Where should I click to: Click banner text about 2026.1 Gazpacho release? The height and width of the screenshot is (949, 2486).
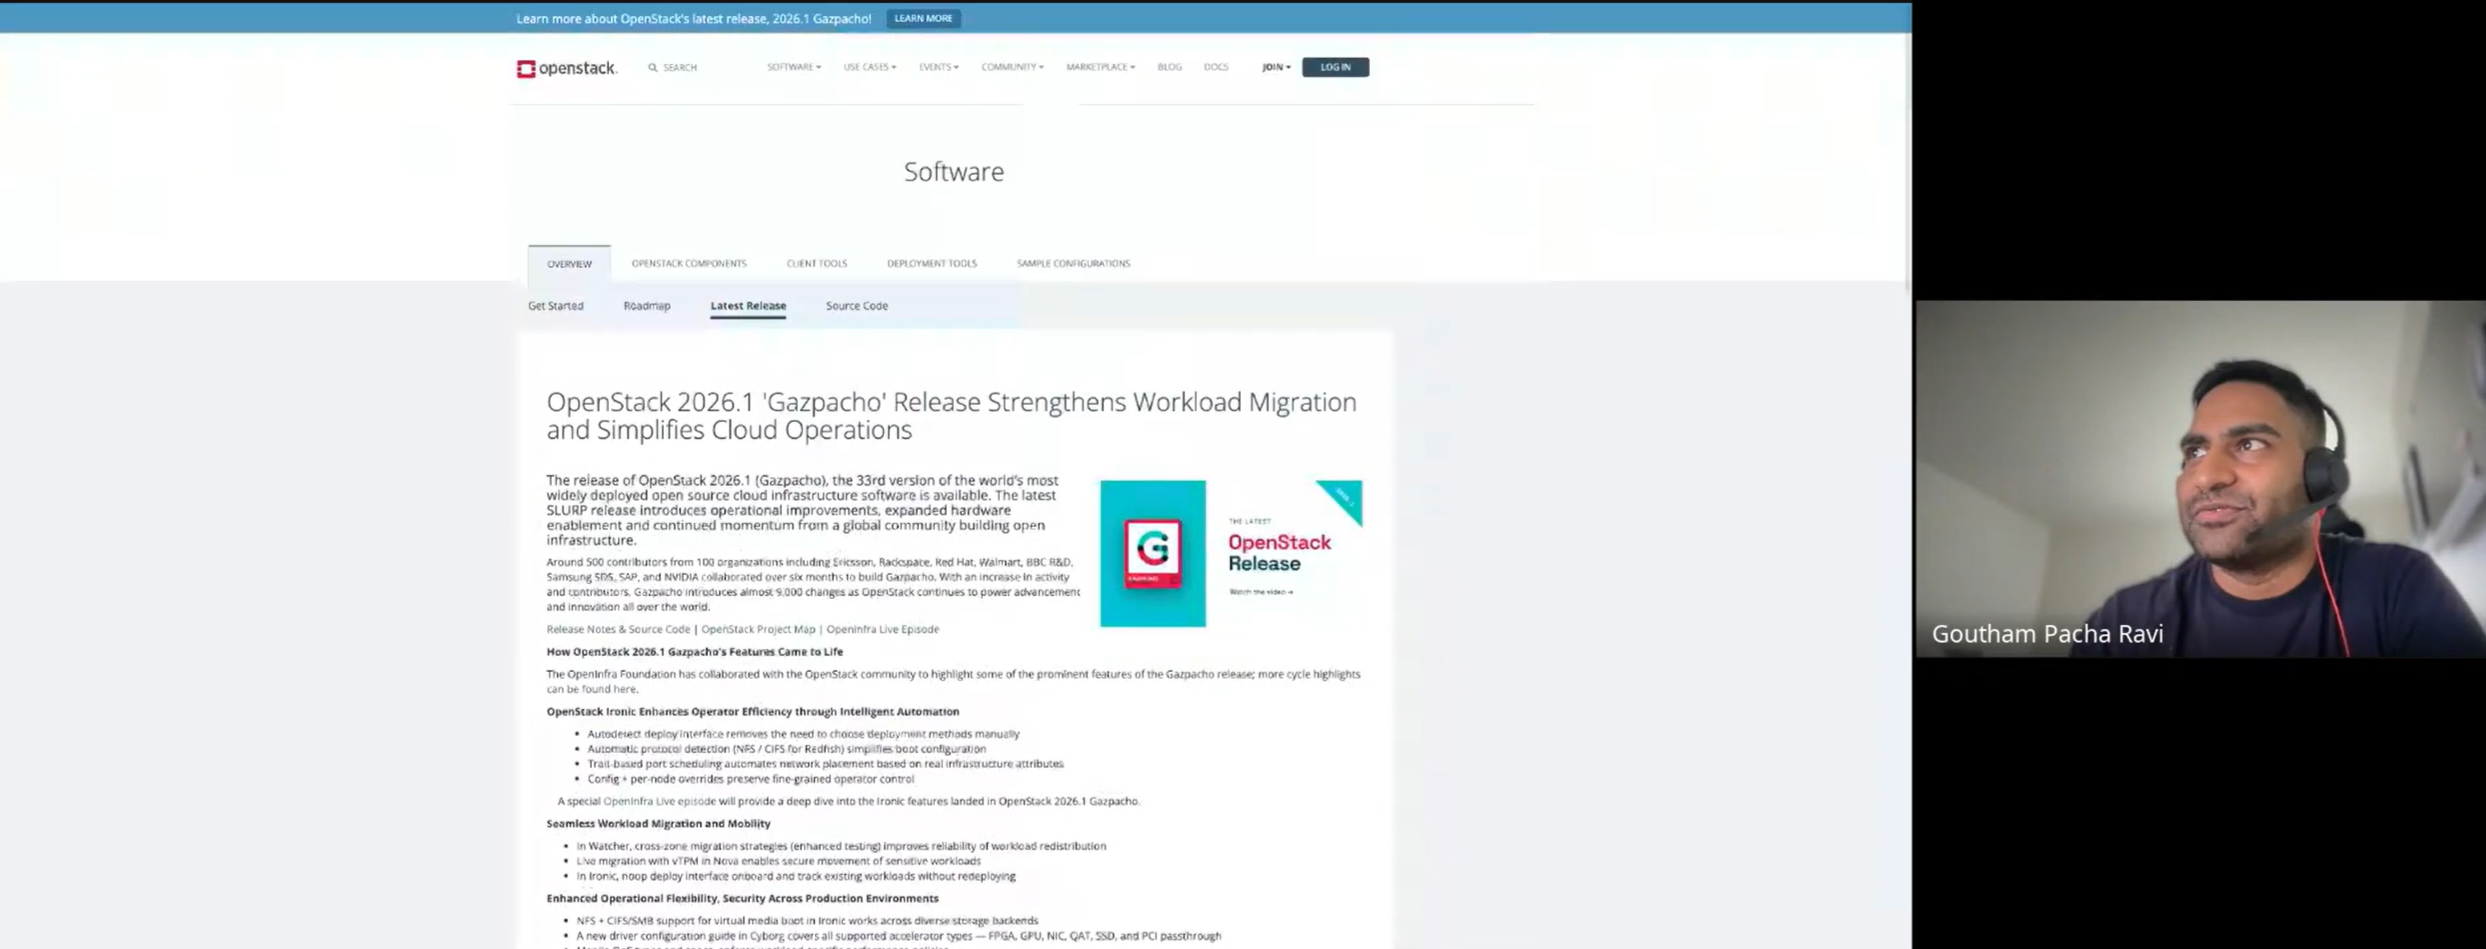click(693, 18)
